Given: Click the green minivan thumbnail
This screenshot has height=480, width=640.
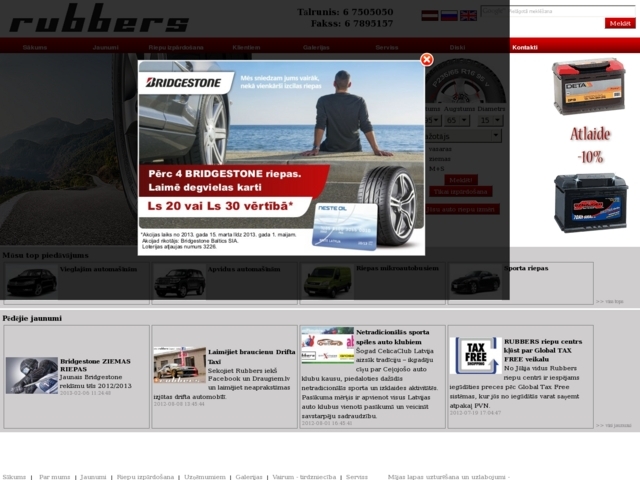Looking at the screenshot, I should [x=327, y=282].
